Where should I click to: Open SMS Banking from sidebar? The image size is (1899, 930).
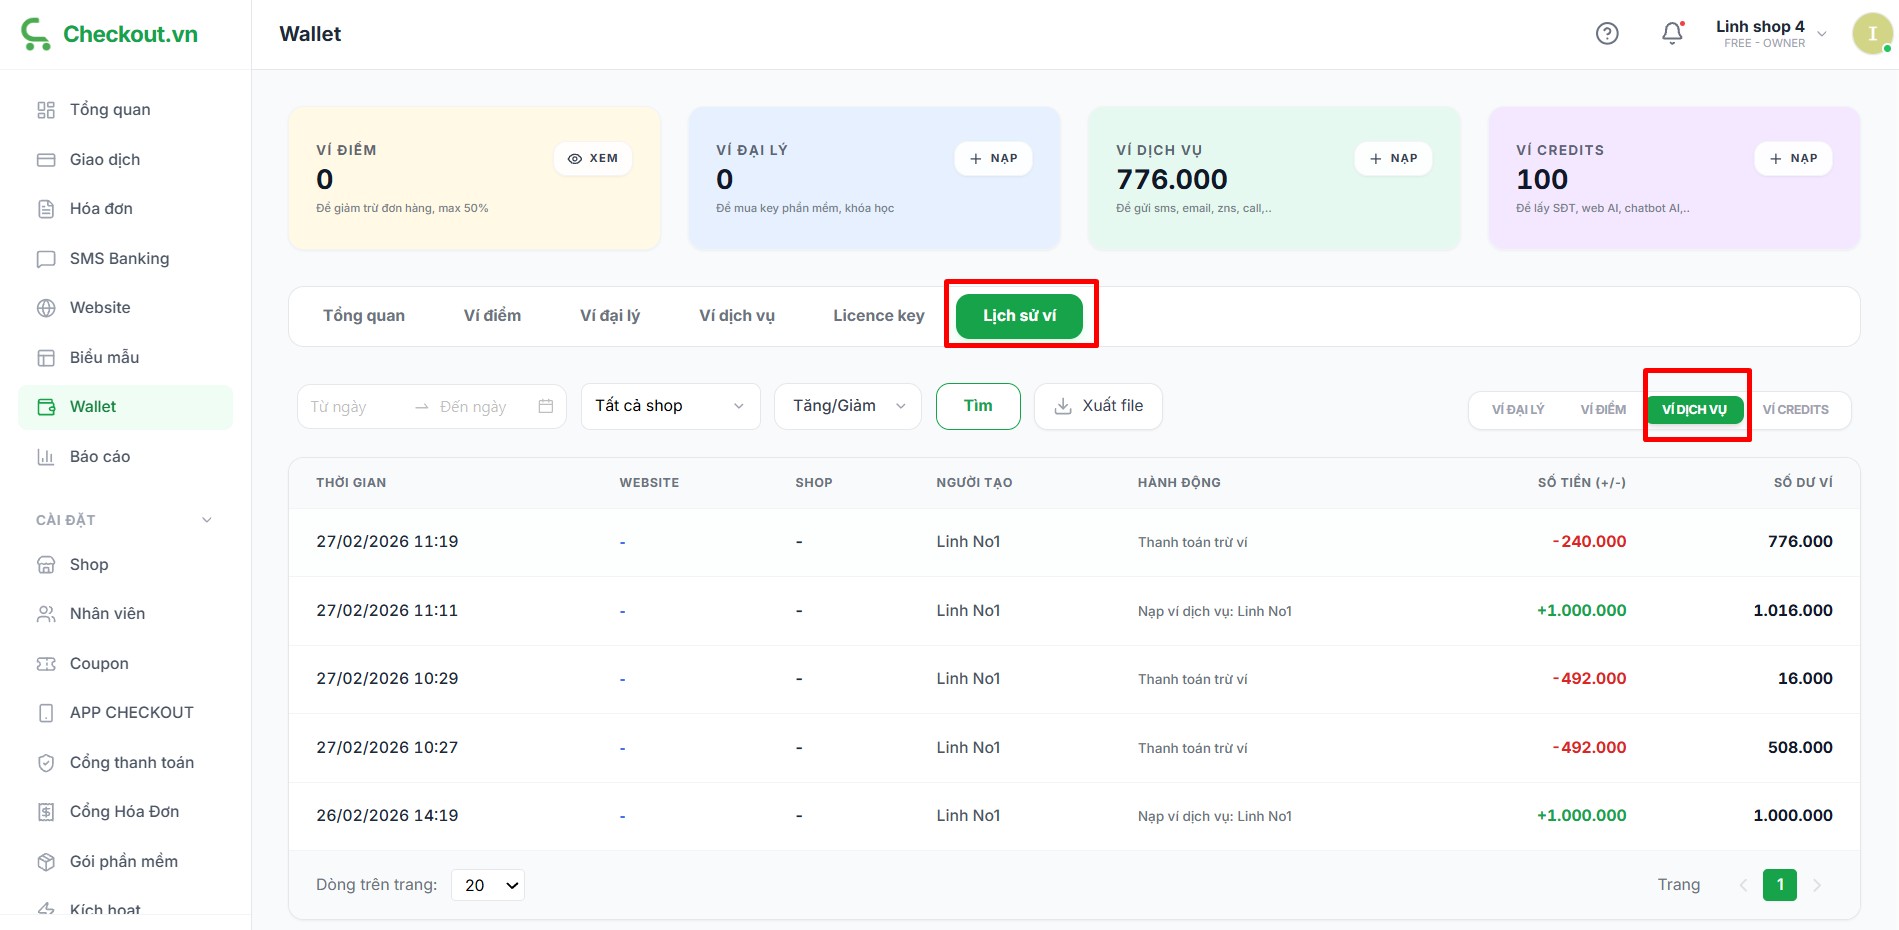[x=119, y=258]
